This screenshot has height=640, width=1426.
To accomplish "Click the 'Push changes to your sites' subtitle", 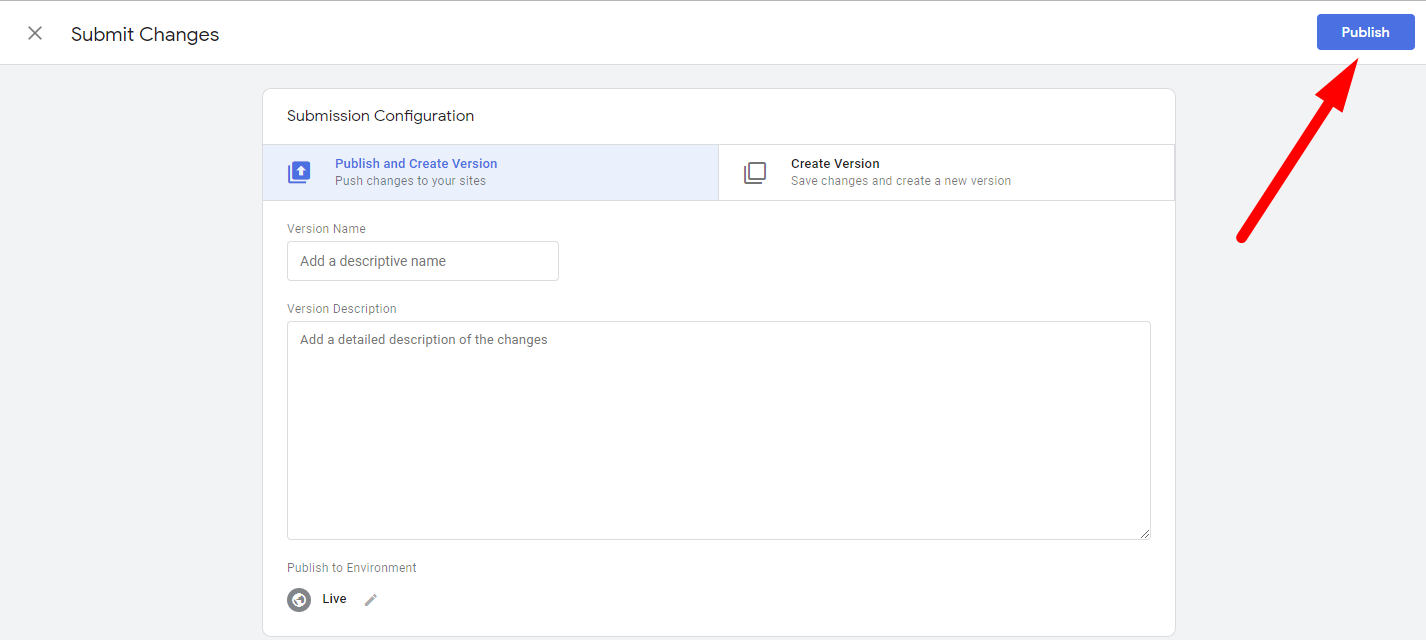I will point(410,181).
